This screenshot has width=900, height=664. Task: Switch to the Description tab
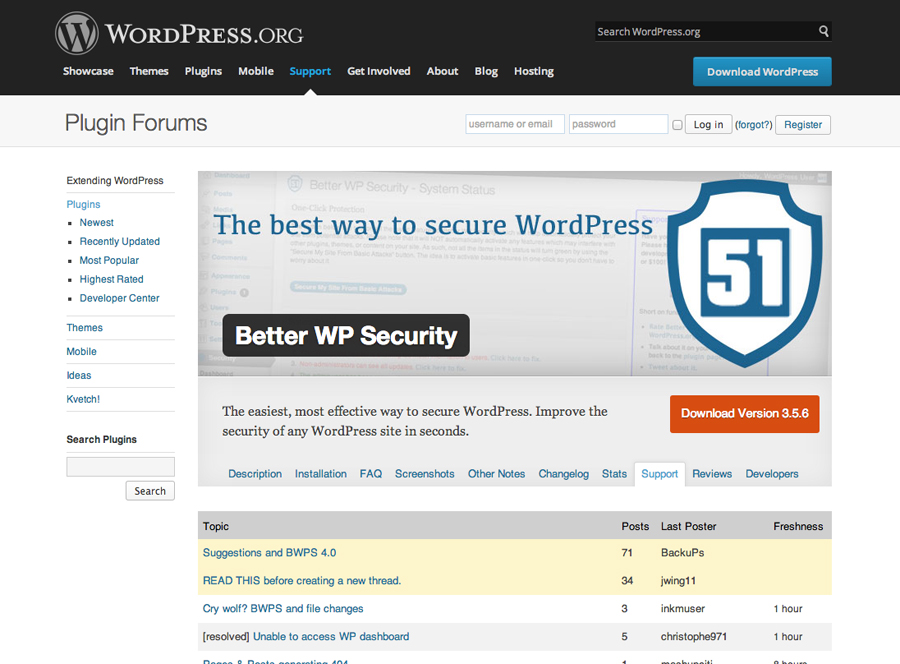click(255, 474)
